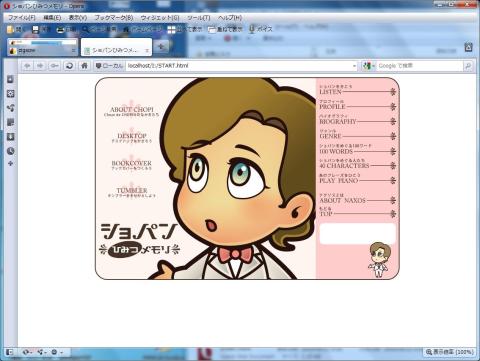
Task: Open the Turbo status bar dropdown
Action: coord(56,352)
